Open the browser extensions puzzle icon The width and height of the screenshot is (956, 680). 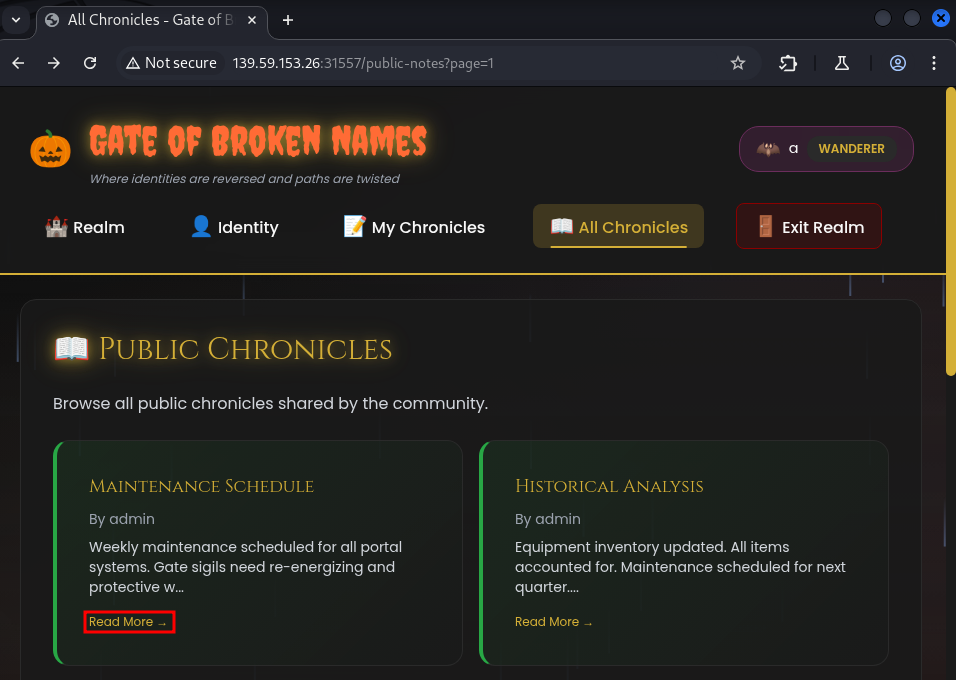point(788,63)
